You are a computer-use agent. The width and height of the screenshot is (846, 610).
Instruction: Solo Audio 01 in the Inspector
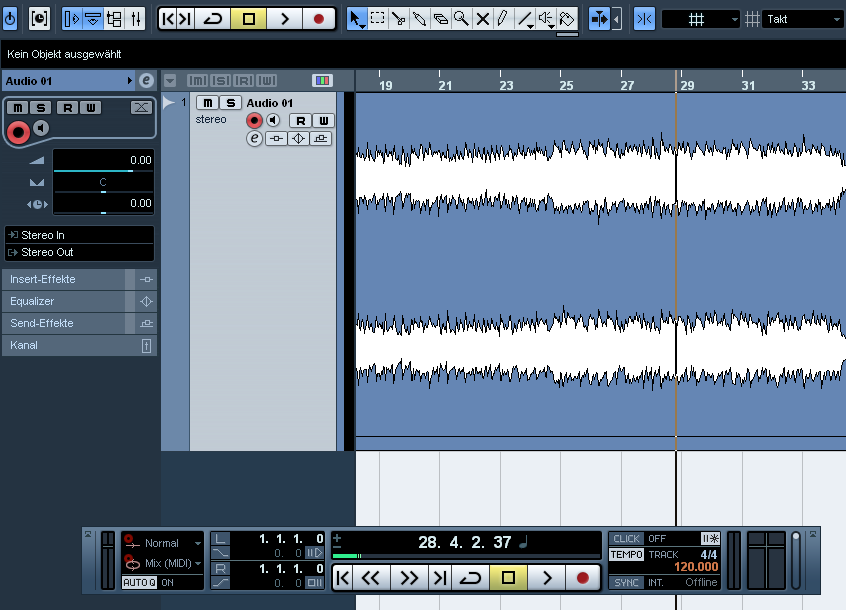click(x=40, y=108)
